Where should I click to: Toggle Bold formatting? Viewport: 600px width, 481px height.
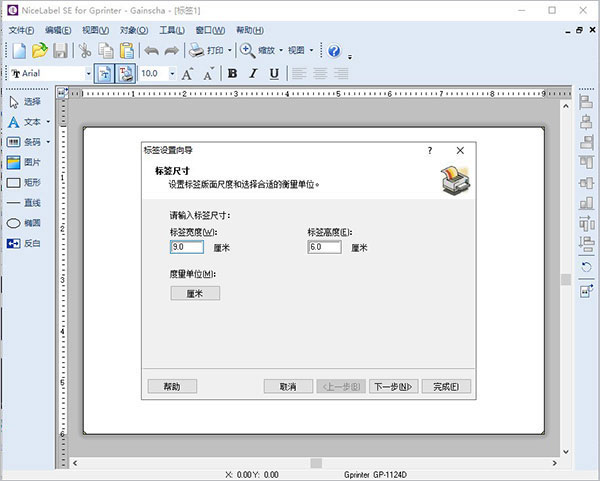click(x=232, y=73)
